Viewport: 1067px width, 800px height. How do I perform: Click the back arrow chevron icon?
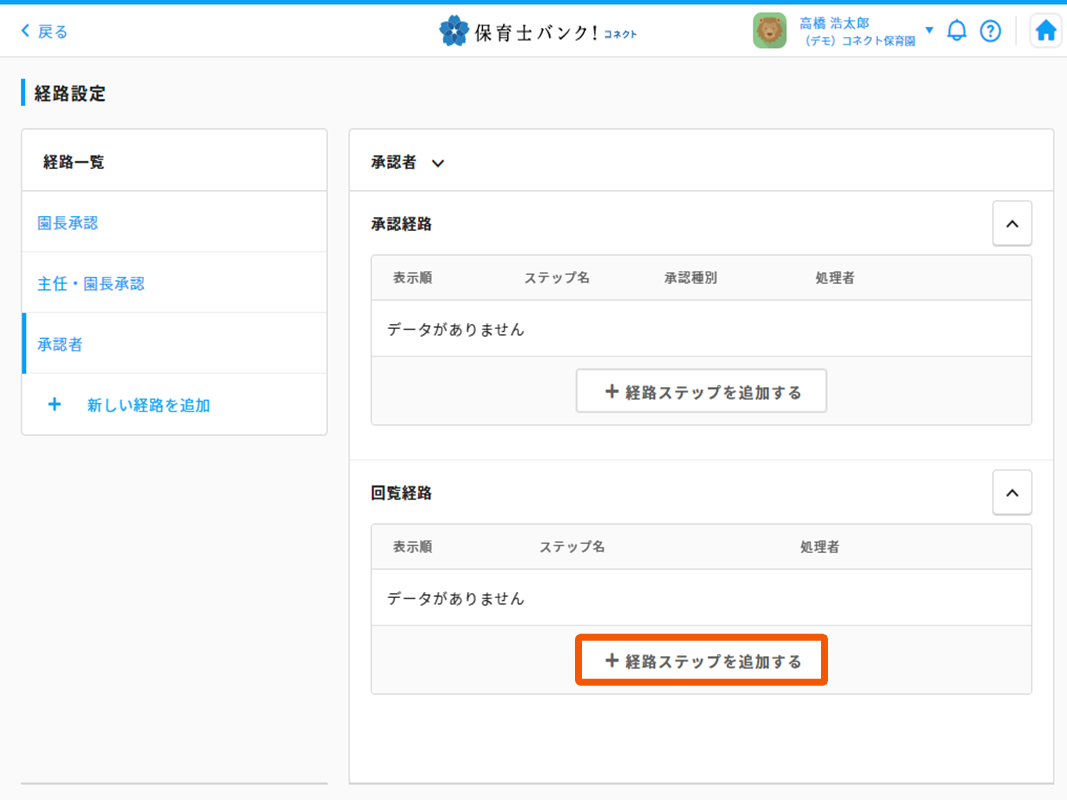26,32
